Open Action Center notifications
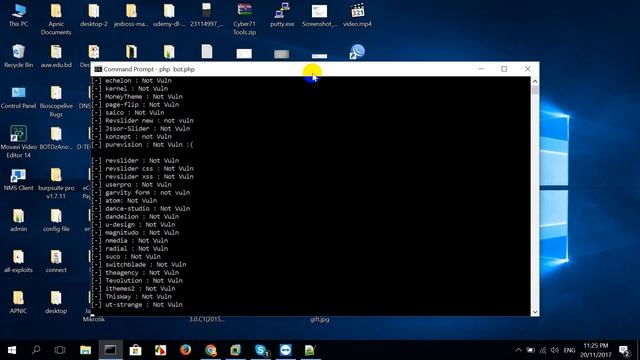Viewport: 640px width, 360px height. (624, 350)
